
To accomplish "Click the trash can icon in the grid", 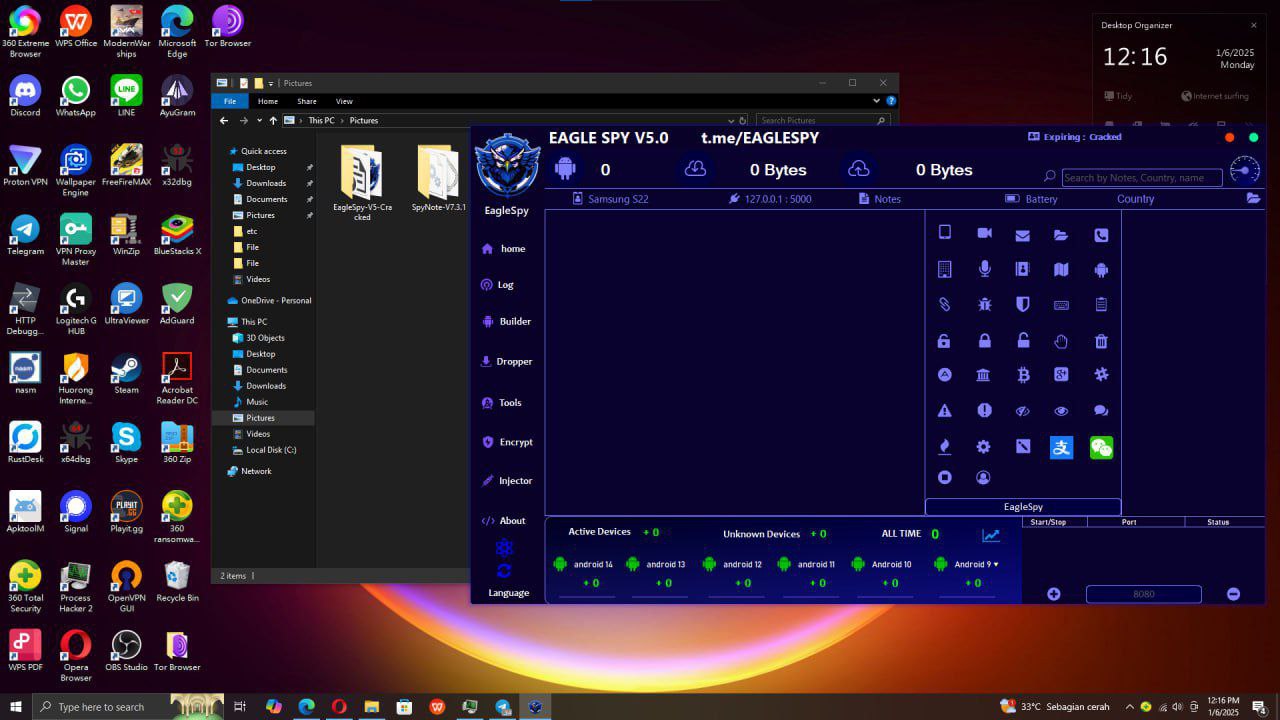I will point(1101,341).
